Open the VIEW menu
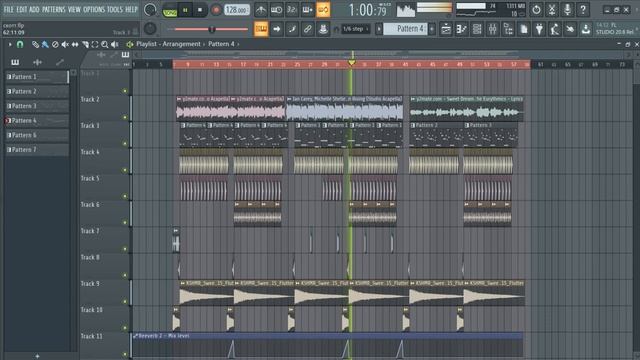Image resolution: width=640 pixels, height=360 pixels. point(74,9)
